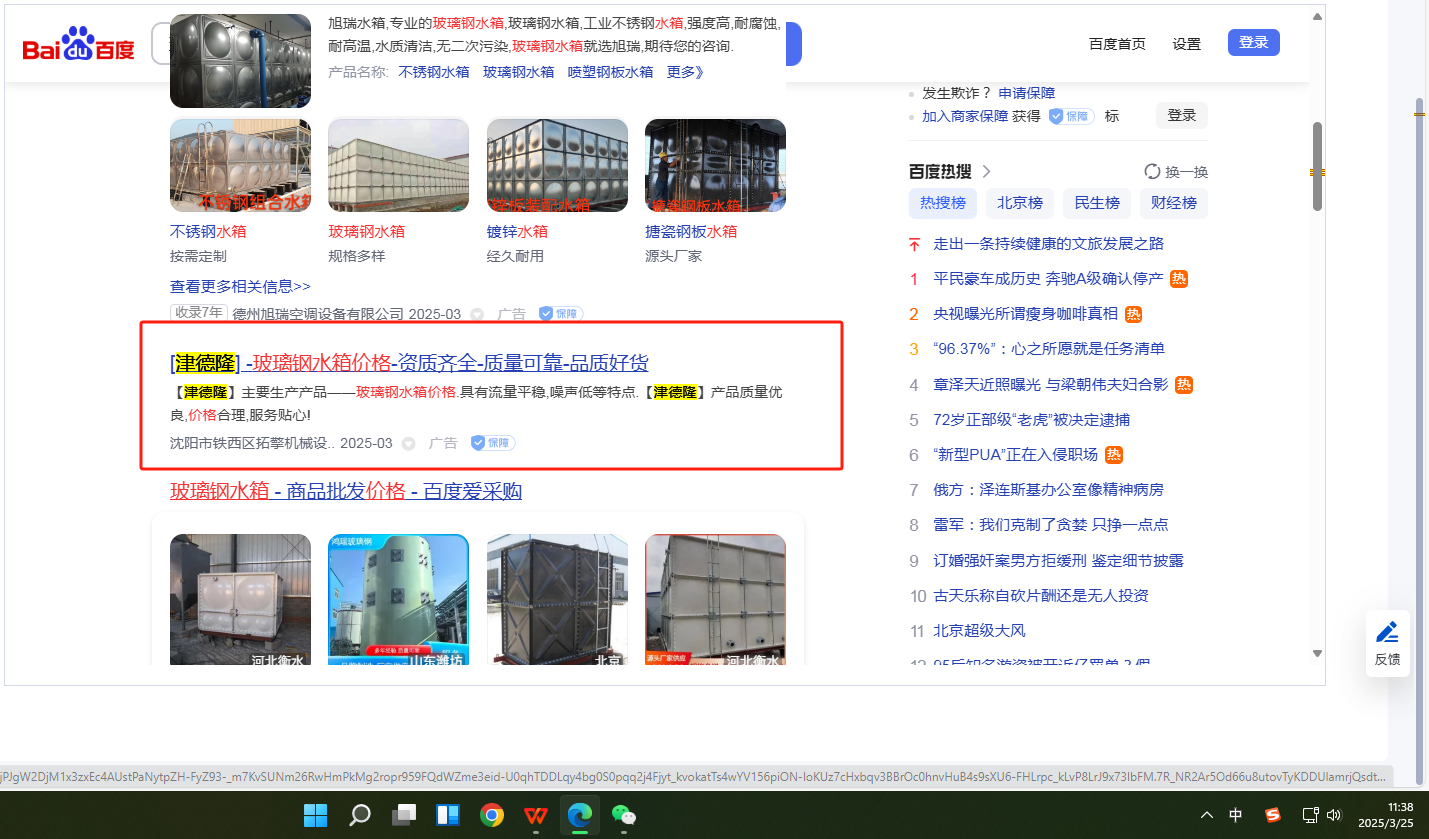Open 百度热搜 via its heading arrow

tap(986, 171)
